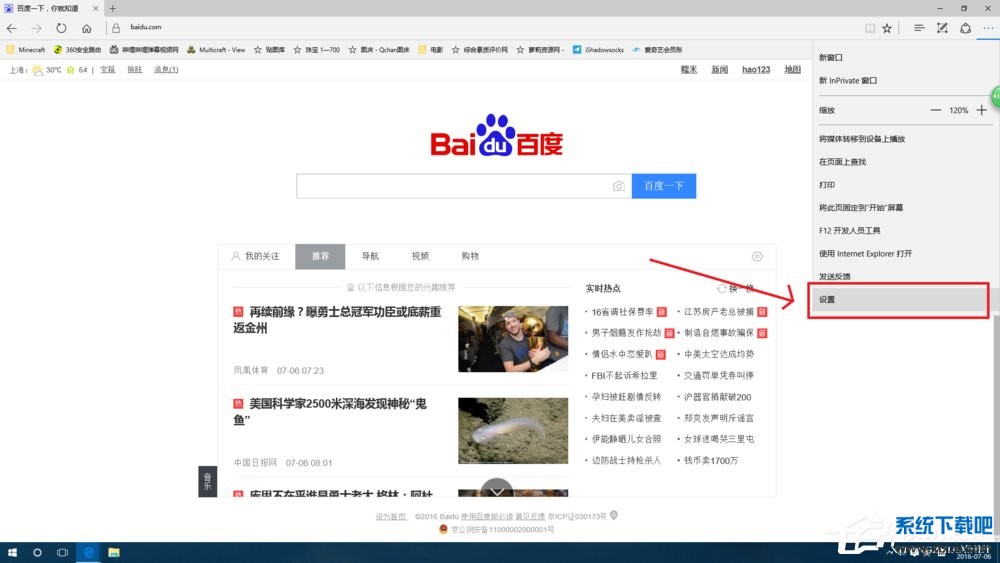Image resolution: width=1000 pixels, height=563 pixels.
Task: Click camera image search icon
Action: (618, 186)
